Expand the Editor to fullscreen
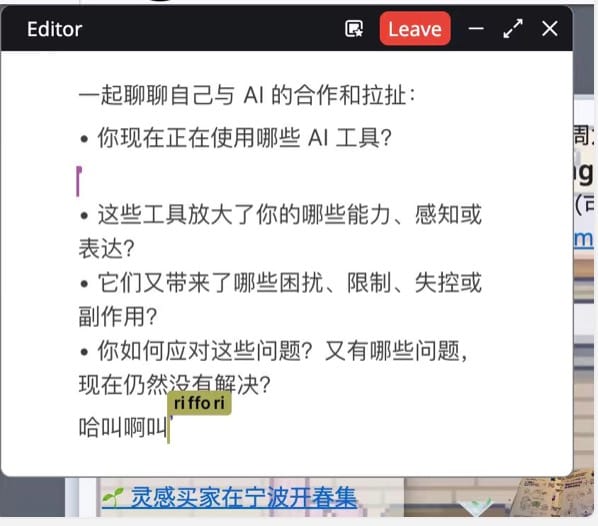The image size is (598, 526). [x=513, y=29]
